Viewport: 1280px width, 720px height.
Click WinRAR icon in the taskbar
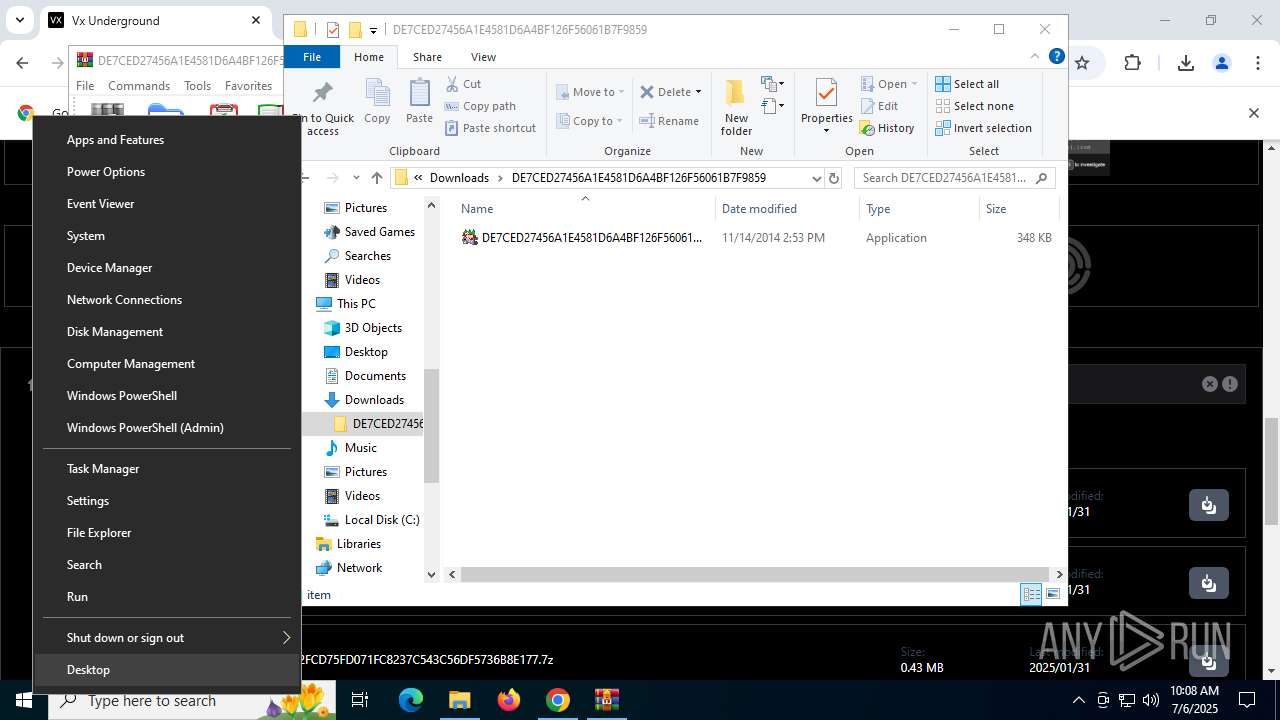tap(607, 700)
